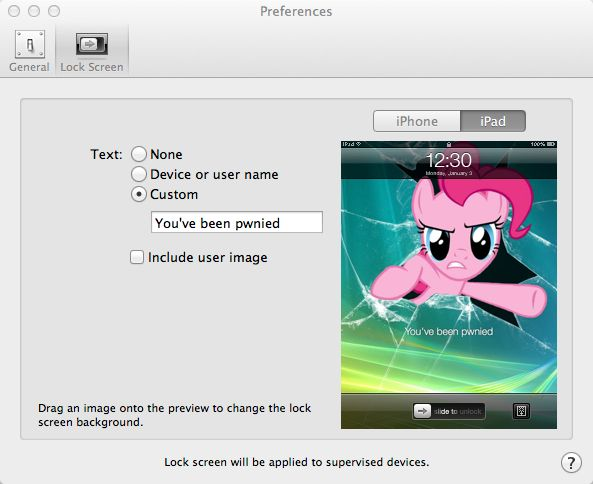Minimize the Preferences window

pos(34,11)
